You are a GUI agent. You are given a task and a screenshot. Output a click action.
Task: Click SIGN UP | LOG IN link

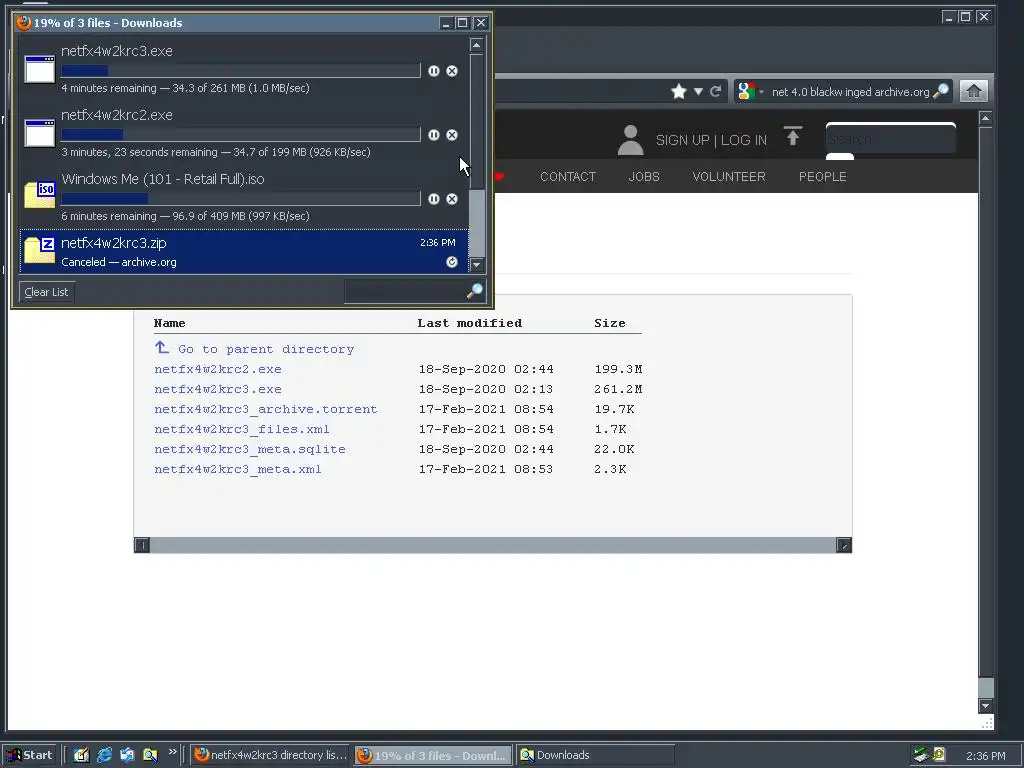711,140
